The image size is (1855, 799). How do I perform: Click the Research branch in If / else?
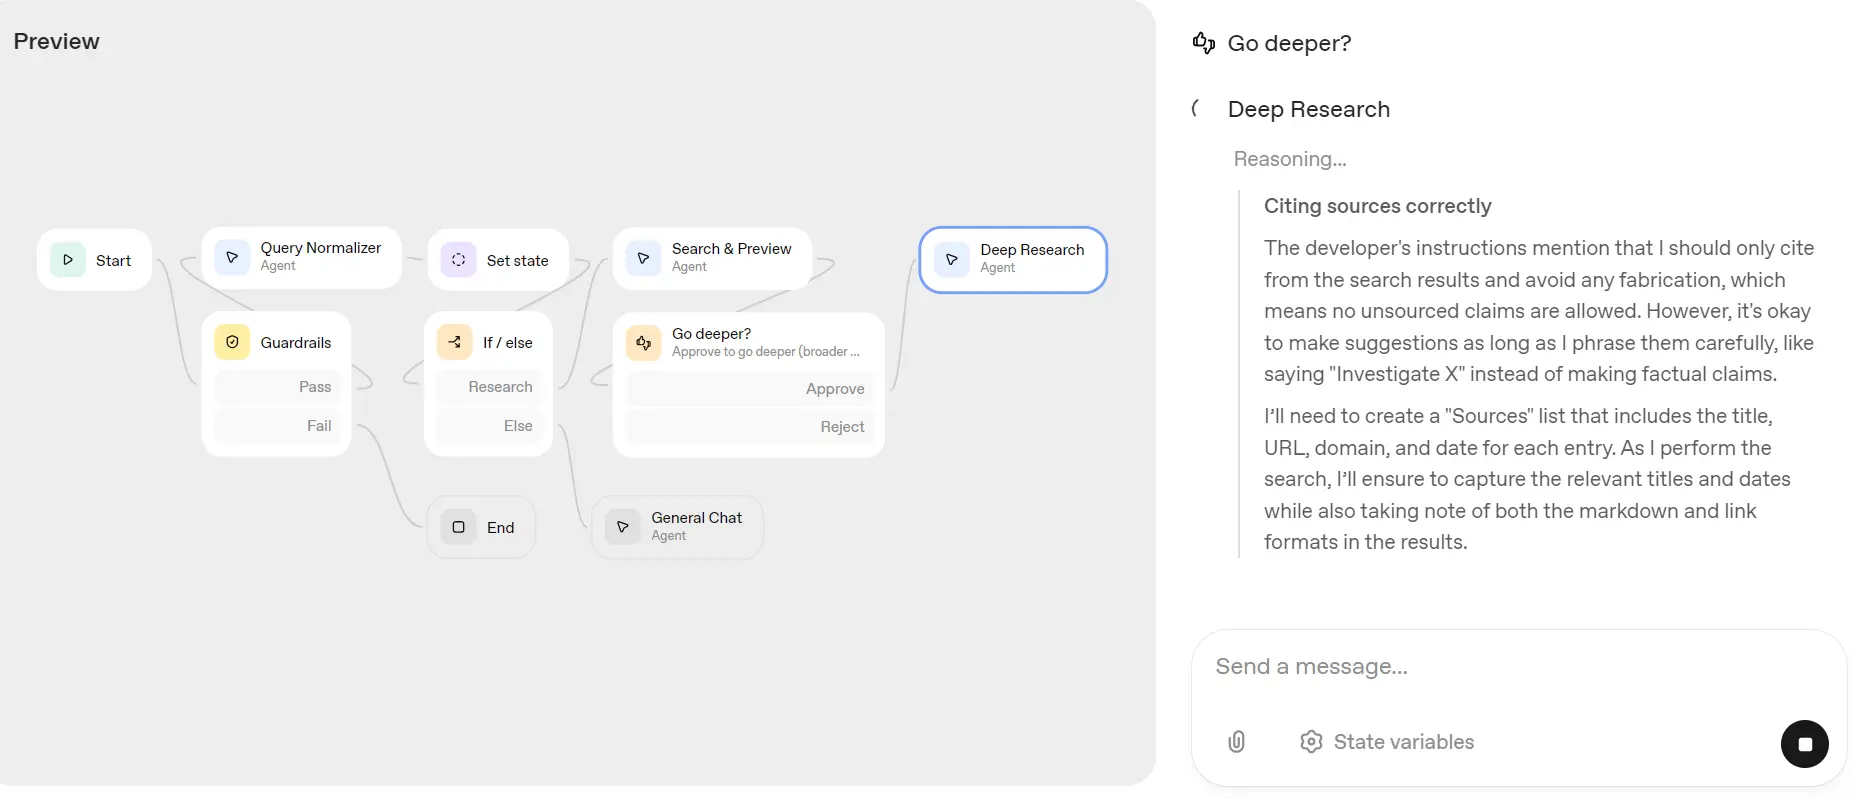(x=489, y=387)
